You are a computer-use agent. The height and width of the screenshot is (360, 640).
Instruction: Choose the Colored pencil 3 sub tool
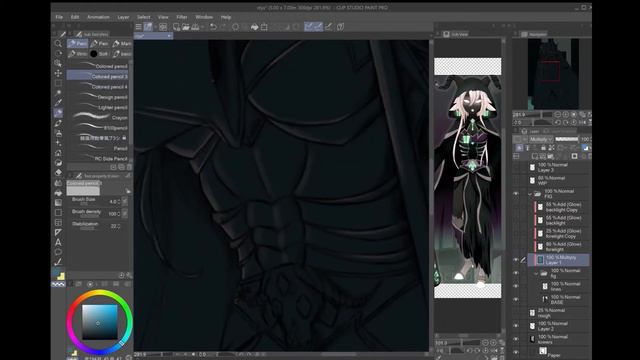pos(98,76)
